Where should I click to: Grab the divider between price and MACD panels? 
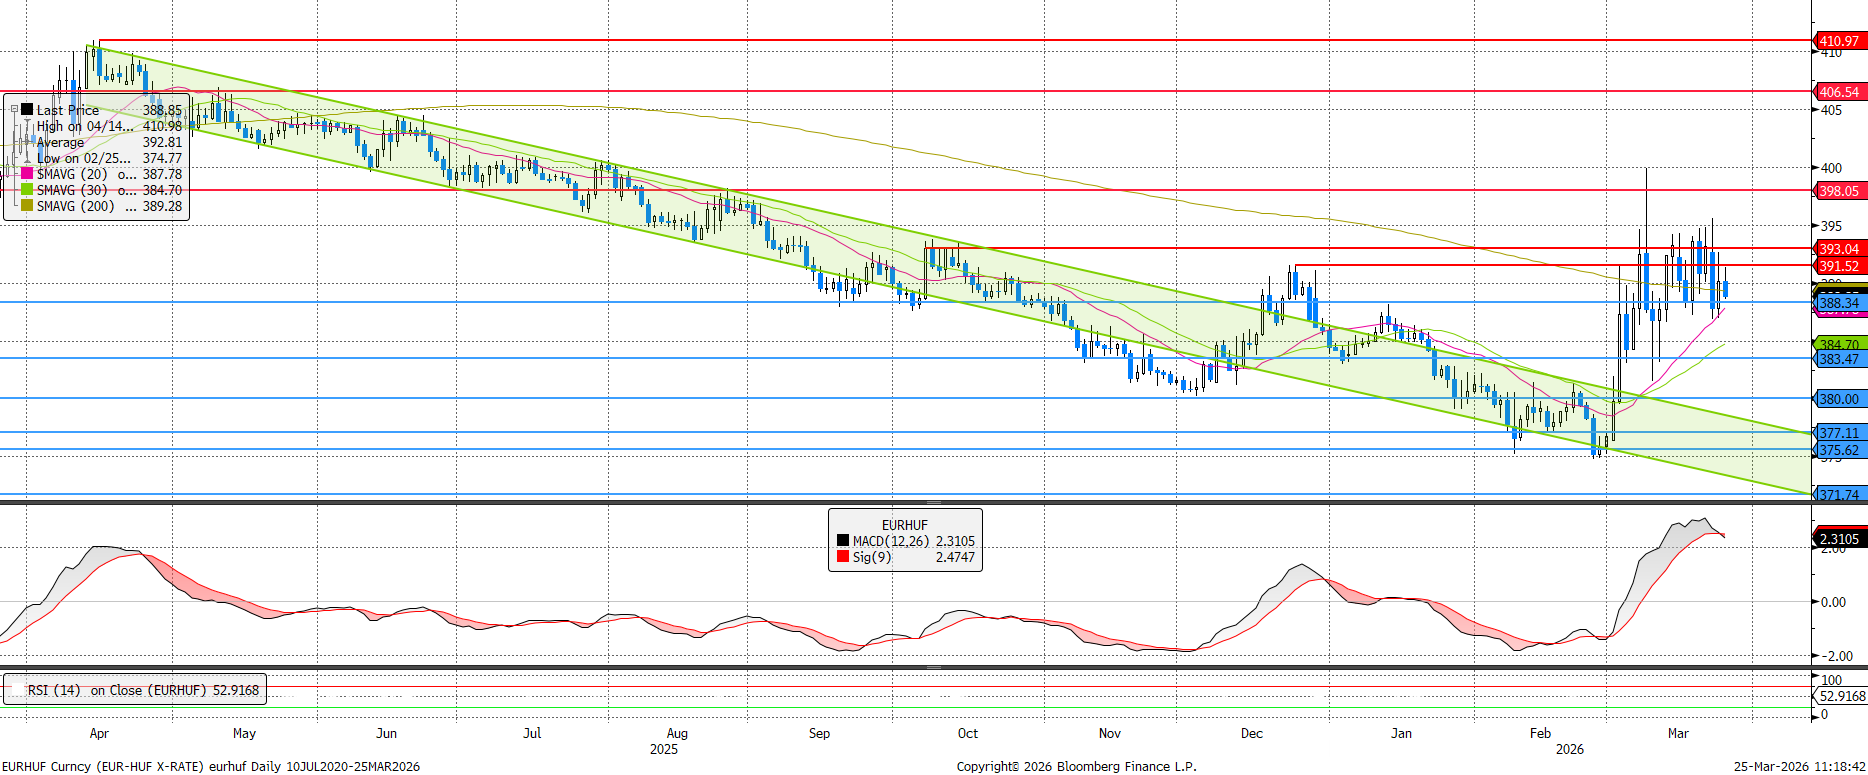pos(933,502)
